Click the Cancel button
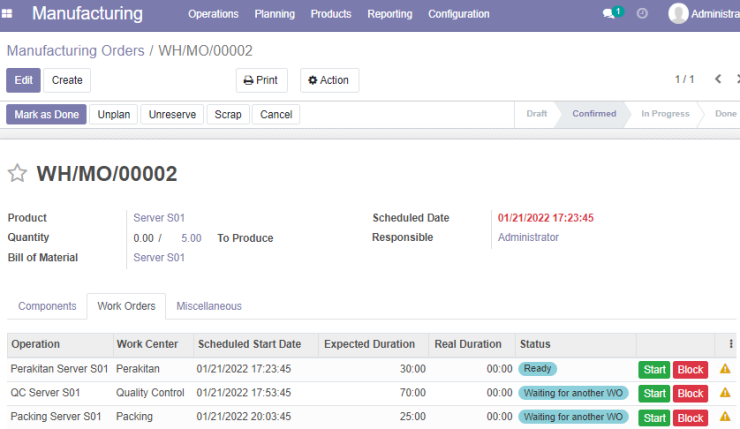 [276, 114]
